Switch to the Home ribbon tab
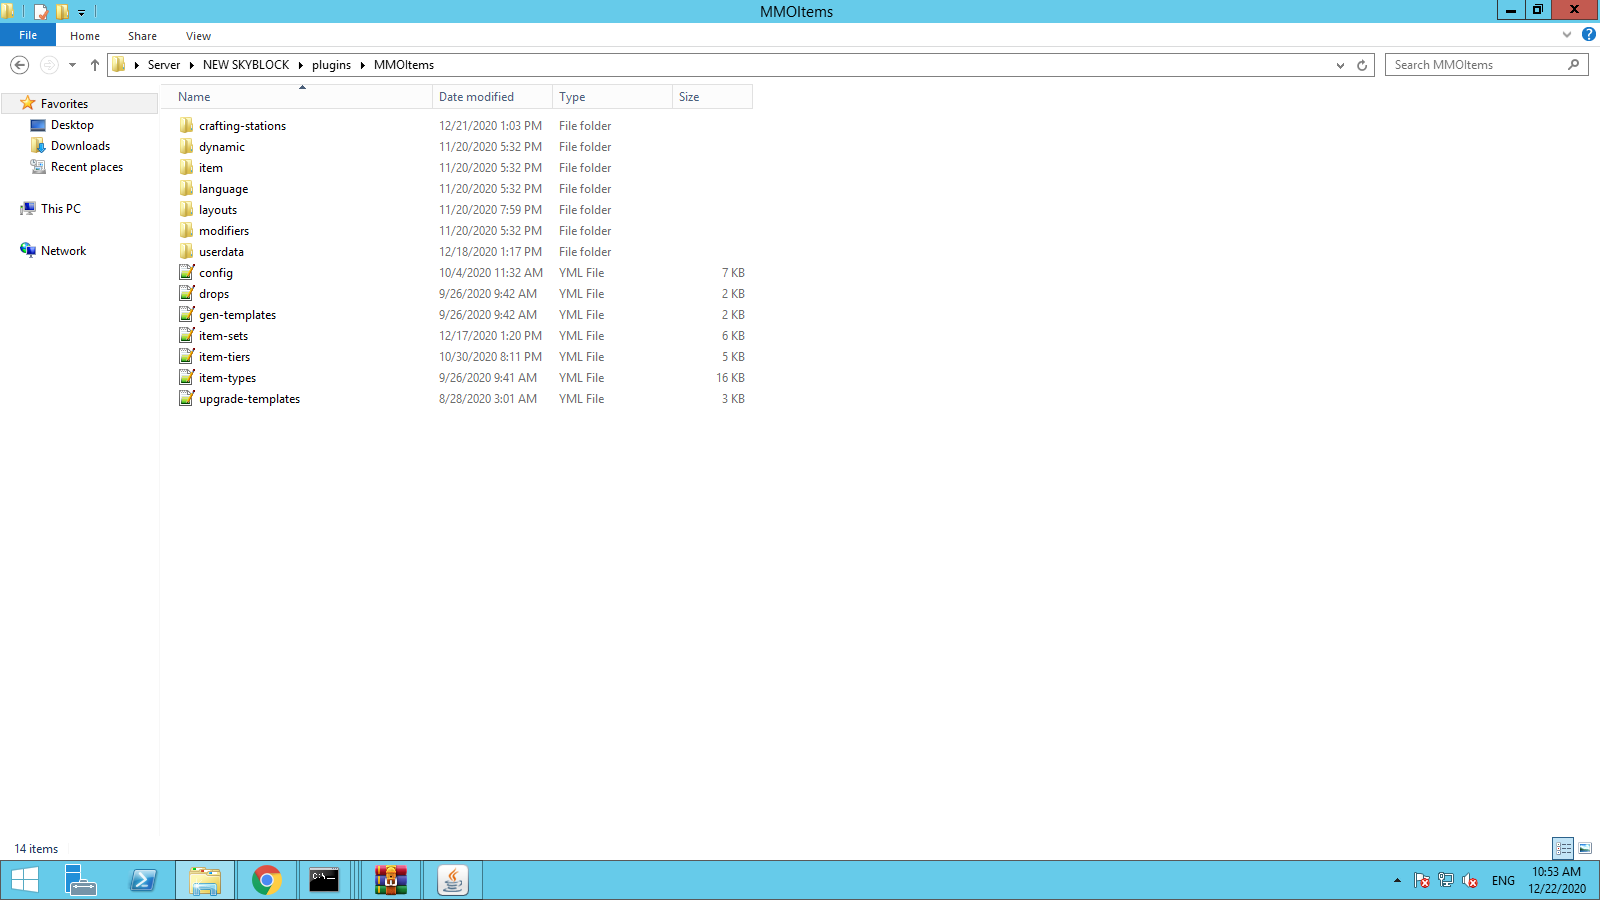Image resolution: width=1600 pixels, height=900 pixels. pyautogui.click(x=85, y=36)
